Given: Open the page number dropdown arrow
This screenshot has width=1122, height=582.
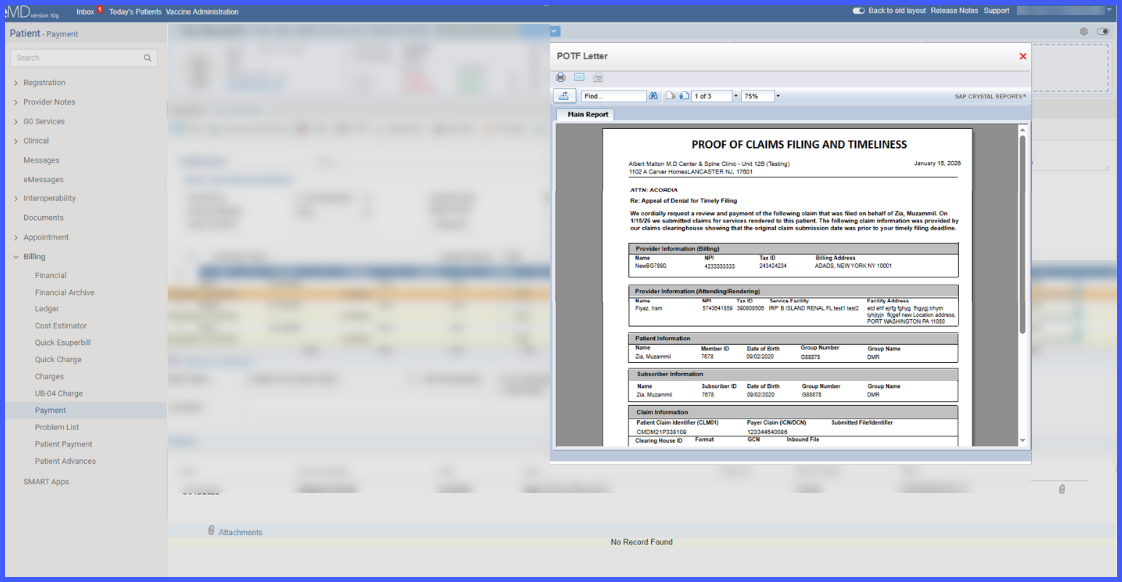Looking at the screenshot, I should (x=735, y=96).
